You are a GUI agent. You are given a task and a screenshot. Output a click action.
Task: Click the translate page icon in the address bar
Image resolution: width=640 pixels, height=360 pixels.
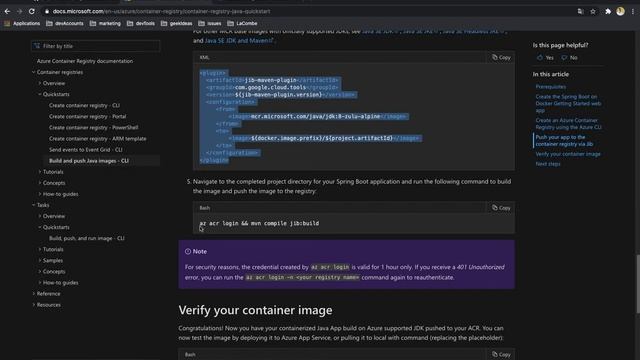[580, 11]
